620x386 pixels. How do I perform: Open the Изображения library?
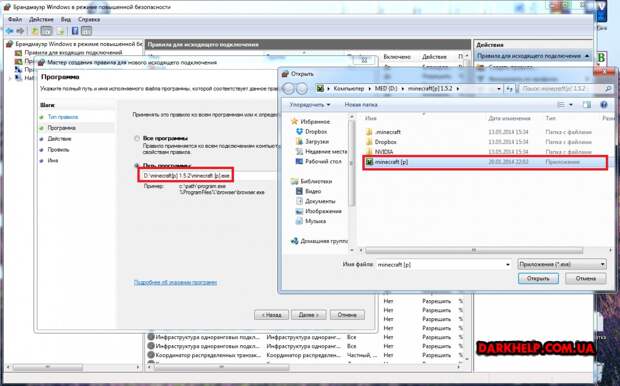pyautogui.click(x=318, y=211)
